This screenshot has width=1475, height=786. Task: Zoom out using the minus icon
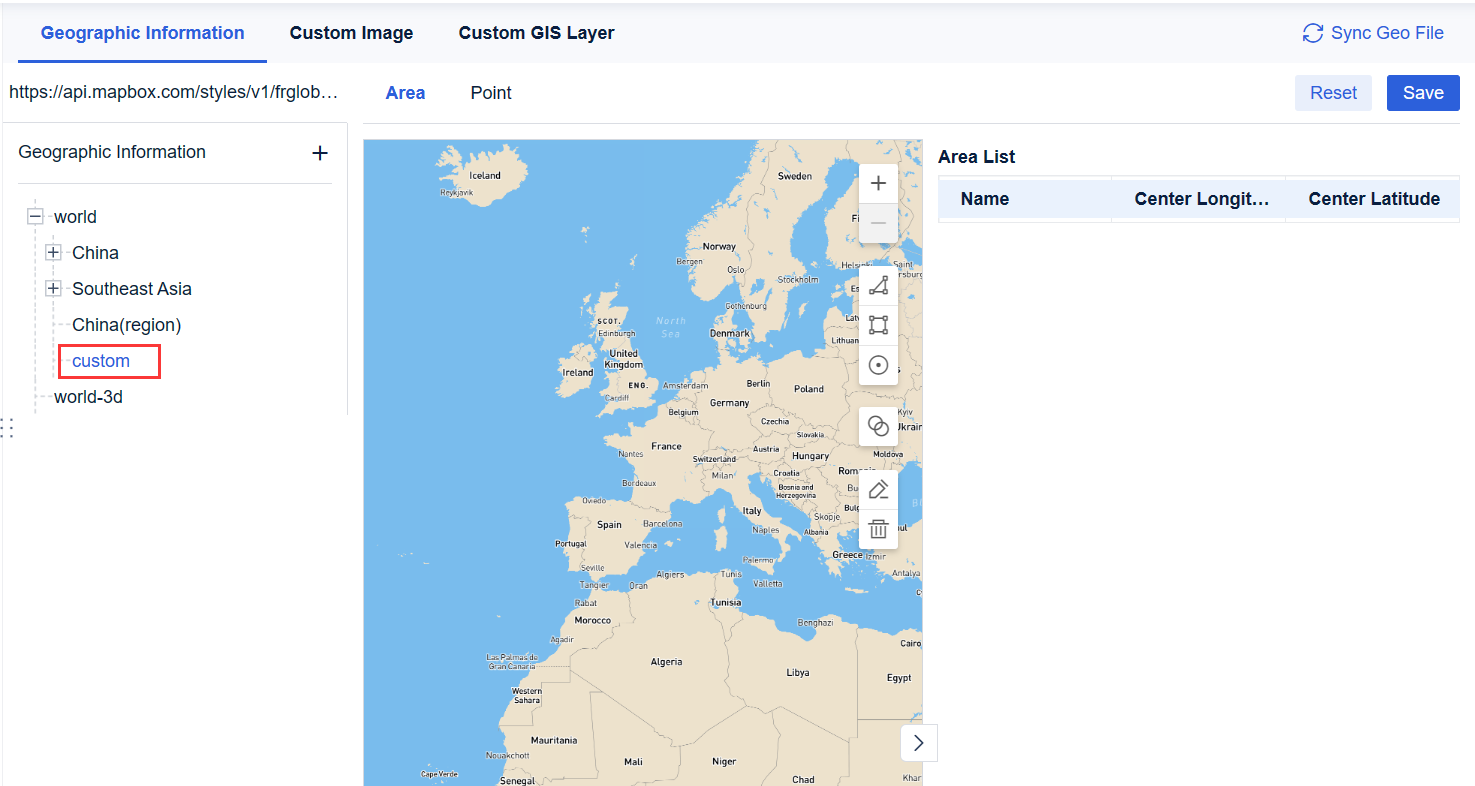pyautogui.click(x=878, y=223)
